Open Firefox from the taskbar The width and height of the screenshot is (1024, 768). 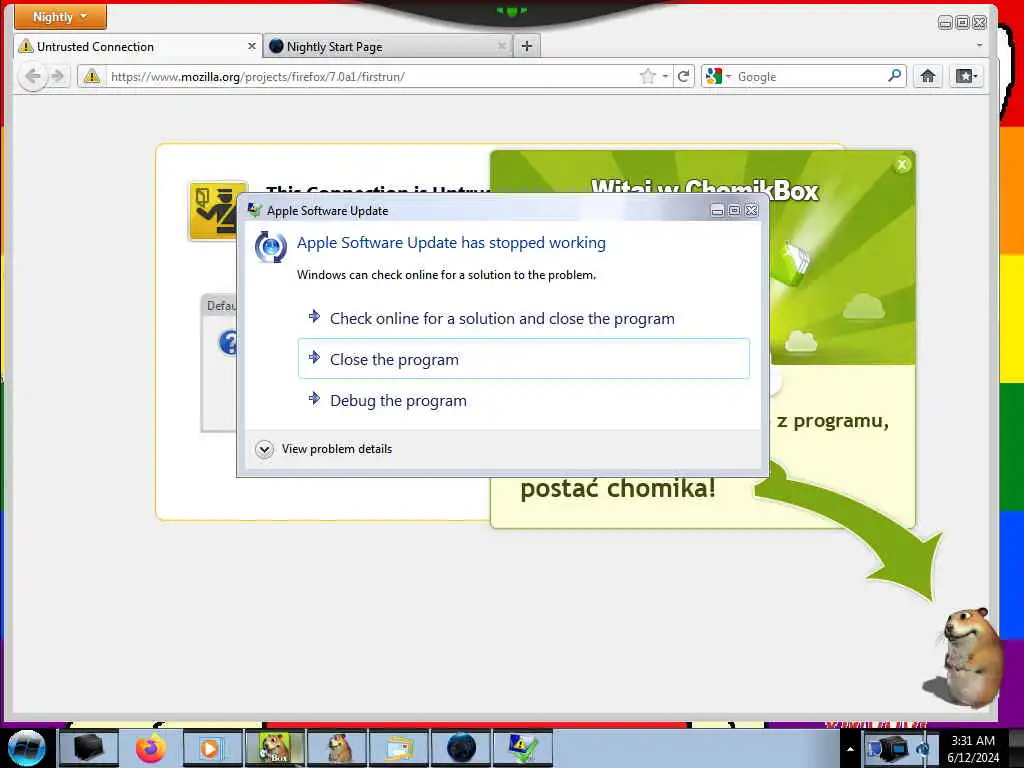[151, 748]
